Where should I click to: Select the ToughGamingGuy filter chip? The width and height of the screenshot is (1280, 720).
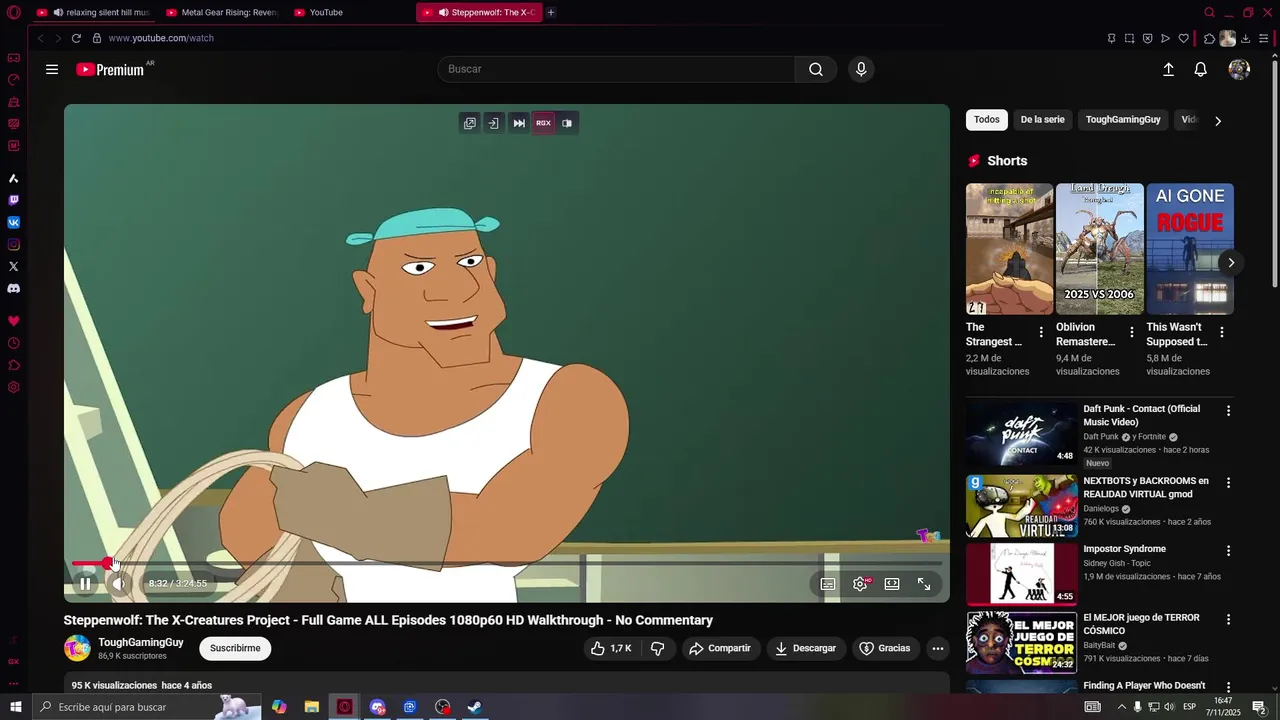pos(1123,120)
